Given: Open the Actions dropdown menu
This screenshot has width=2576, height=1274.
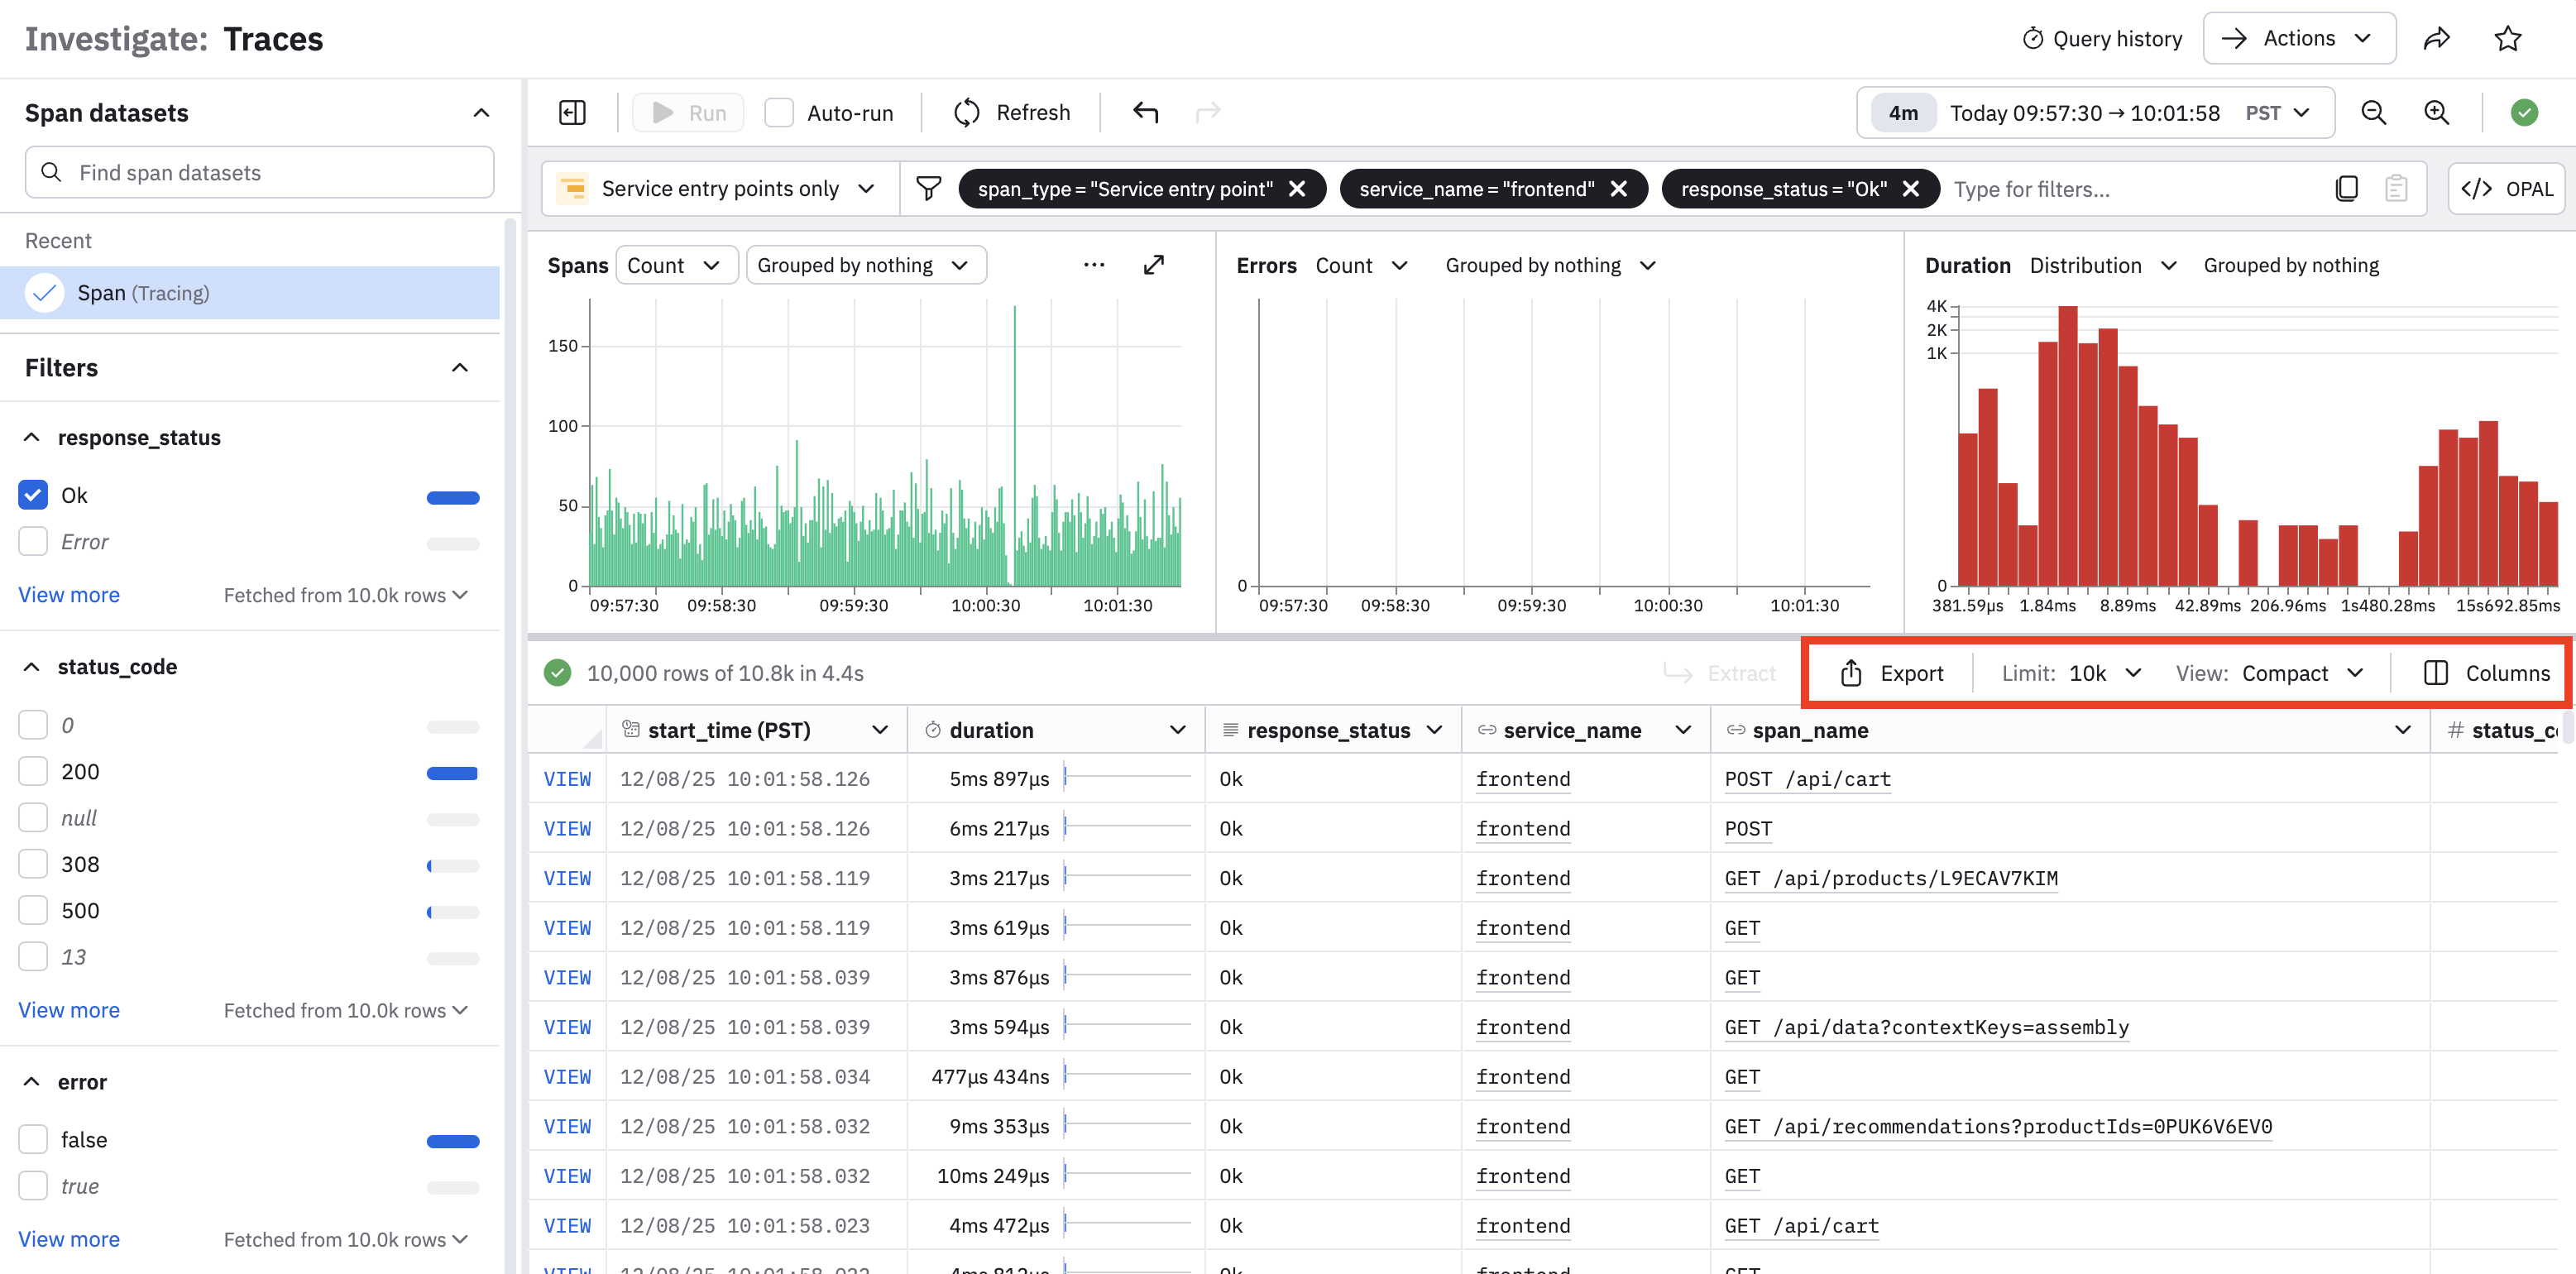Looking at the screenshot, I should (x=2298, y=38).
